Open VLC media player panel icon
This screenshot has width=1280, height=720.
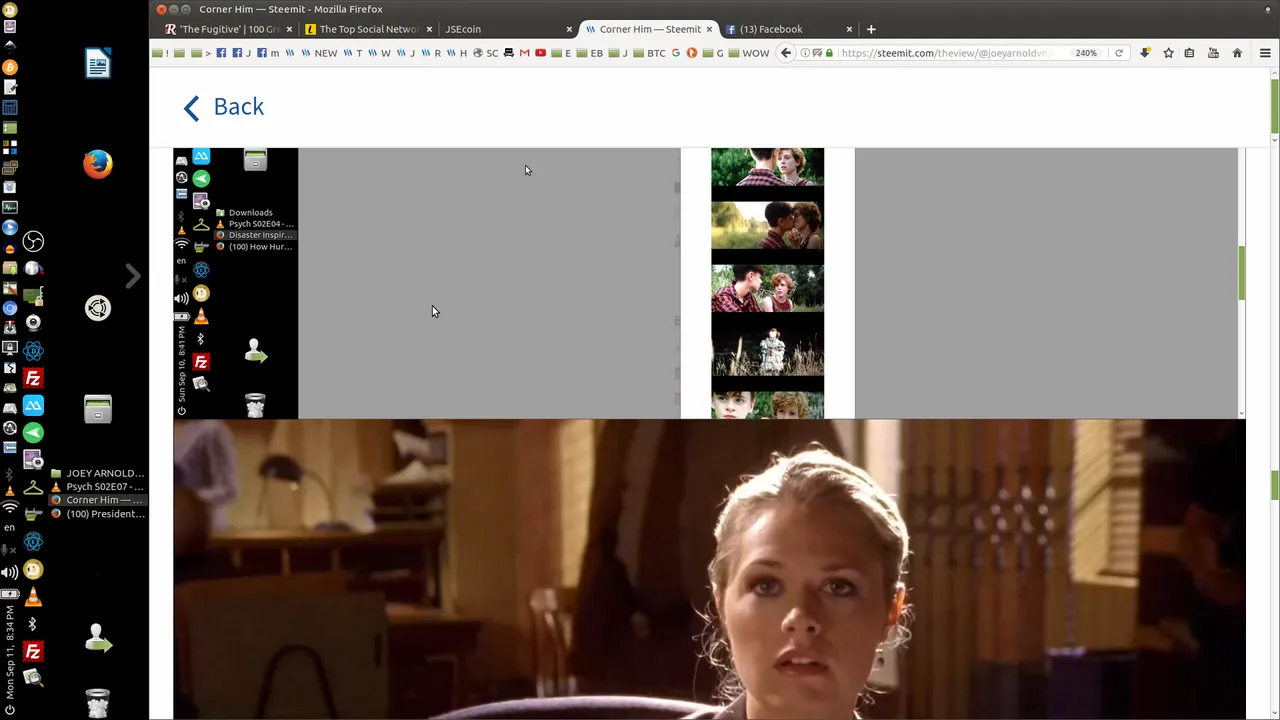[x=33, y=597]
